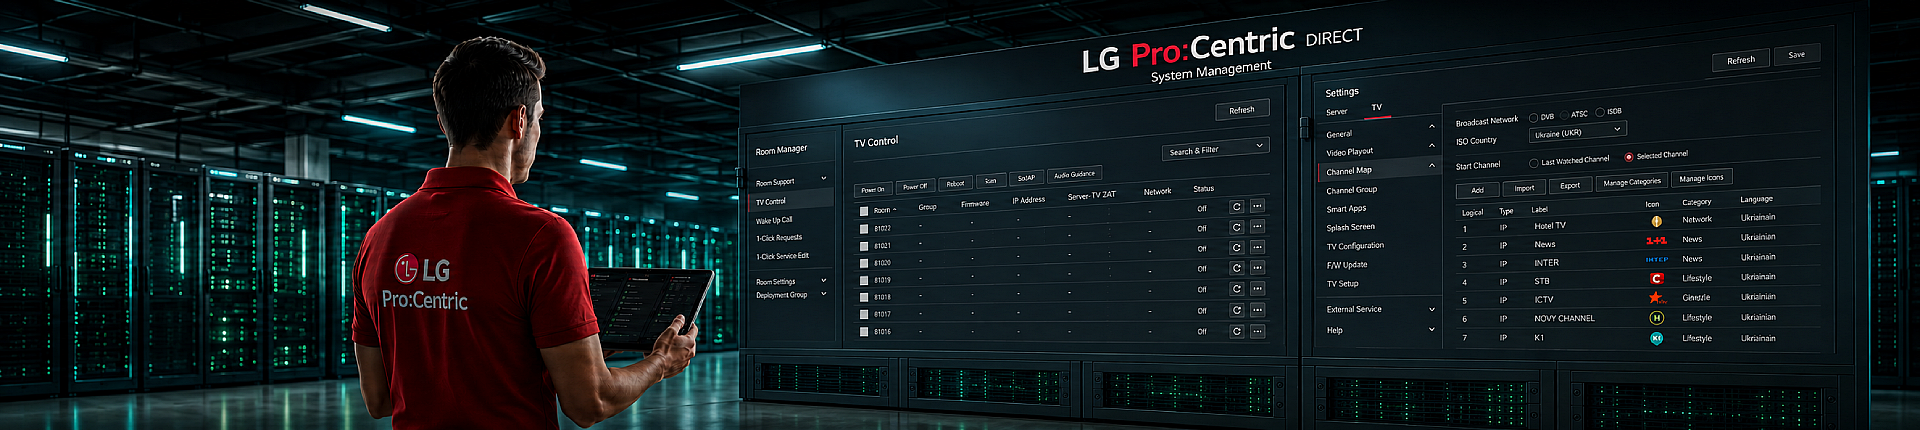Open TV Setup settings
Image resolution: width=1920 pixels, height=430 pixels.
(1343, 284)
